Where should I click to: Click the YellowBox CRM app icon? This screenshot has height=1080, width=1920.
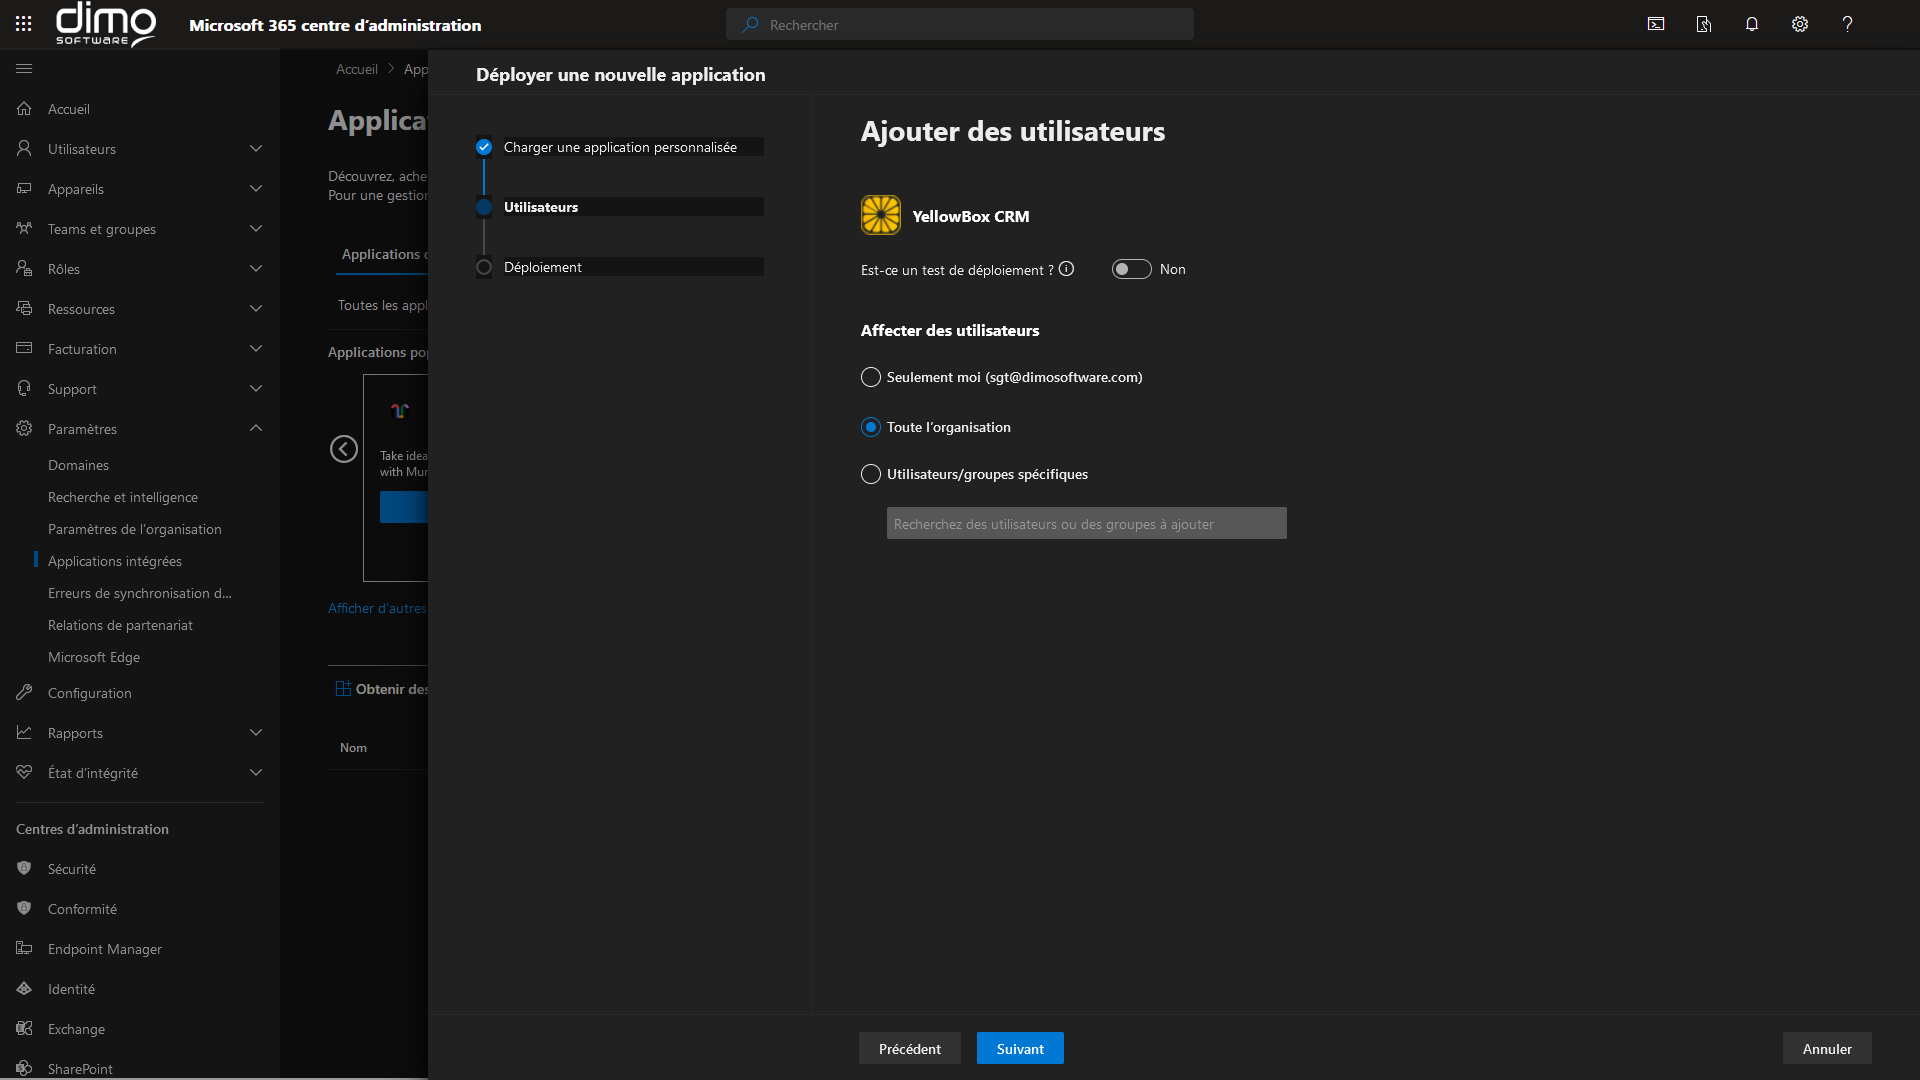point(881,215)
